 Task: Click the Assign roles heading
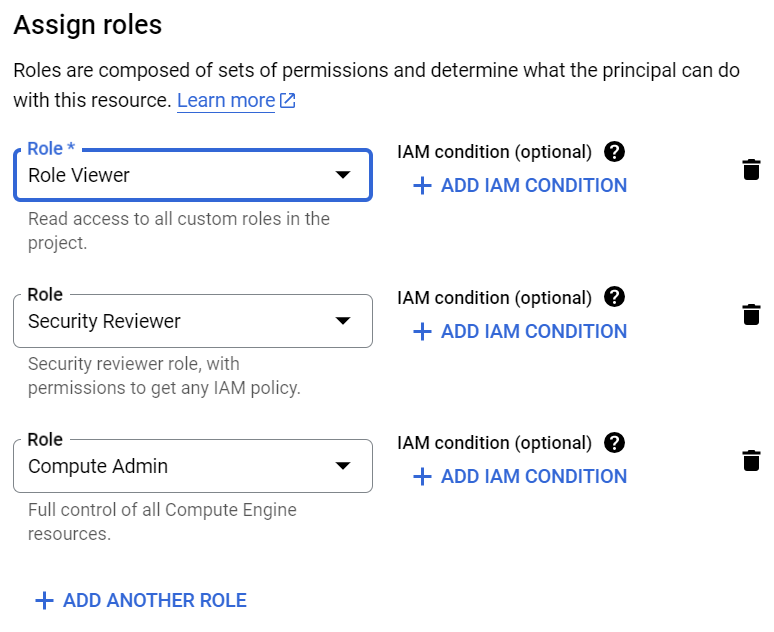pos(88,24)
